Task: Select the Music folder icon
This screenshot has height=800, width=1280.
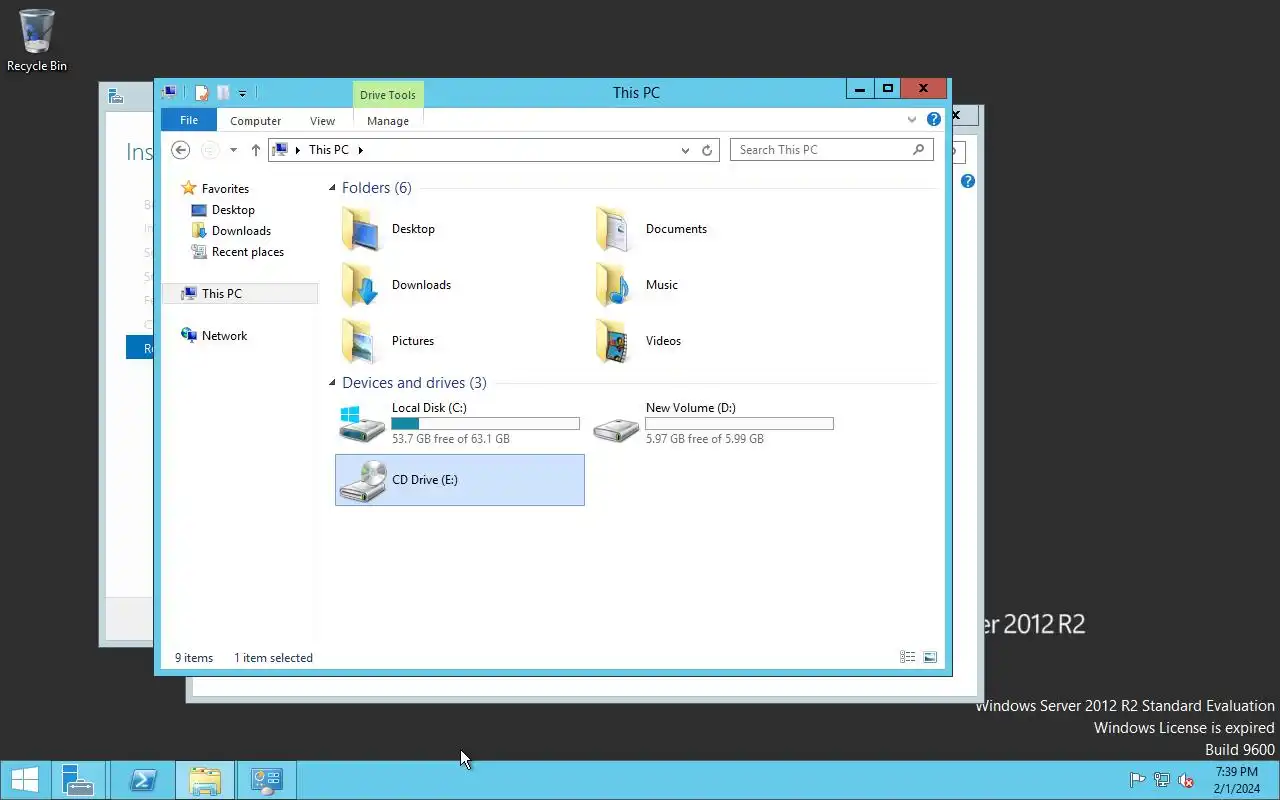Action: pos(614,285)
